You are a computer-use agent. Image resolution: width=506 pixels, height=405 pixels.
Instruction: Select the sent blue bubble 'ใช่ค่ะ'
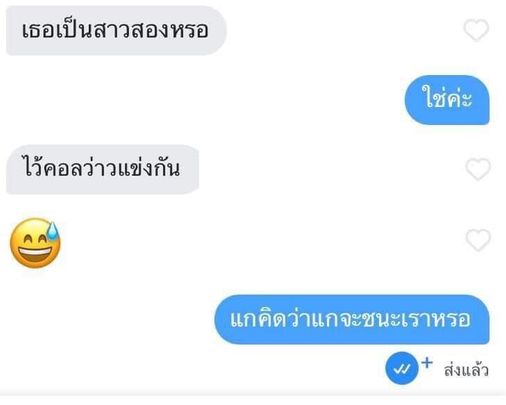(447, 100)
